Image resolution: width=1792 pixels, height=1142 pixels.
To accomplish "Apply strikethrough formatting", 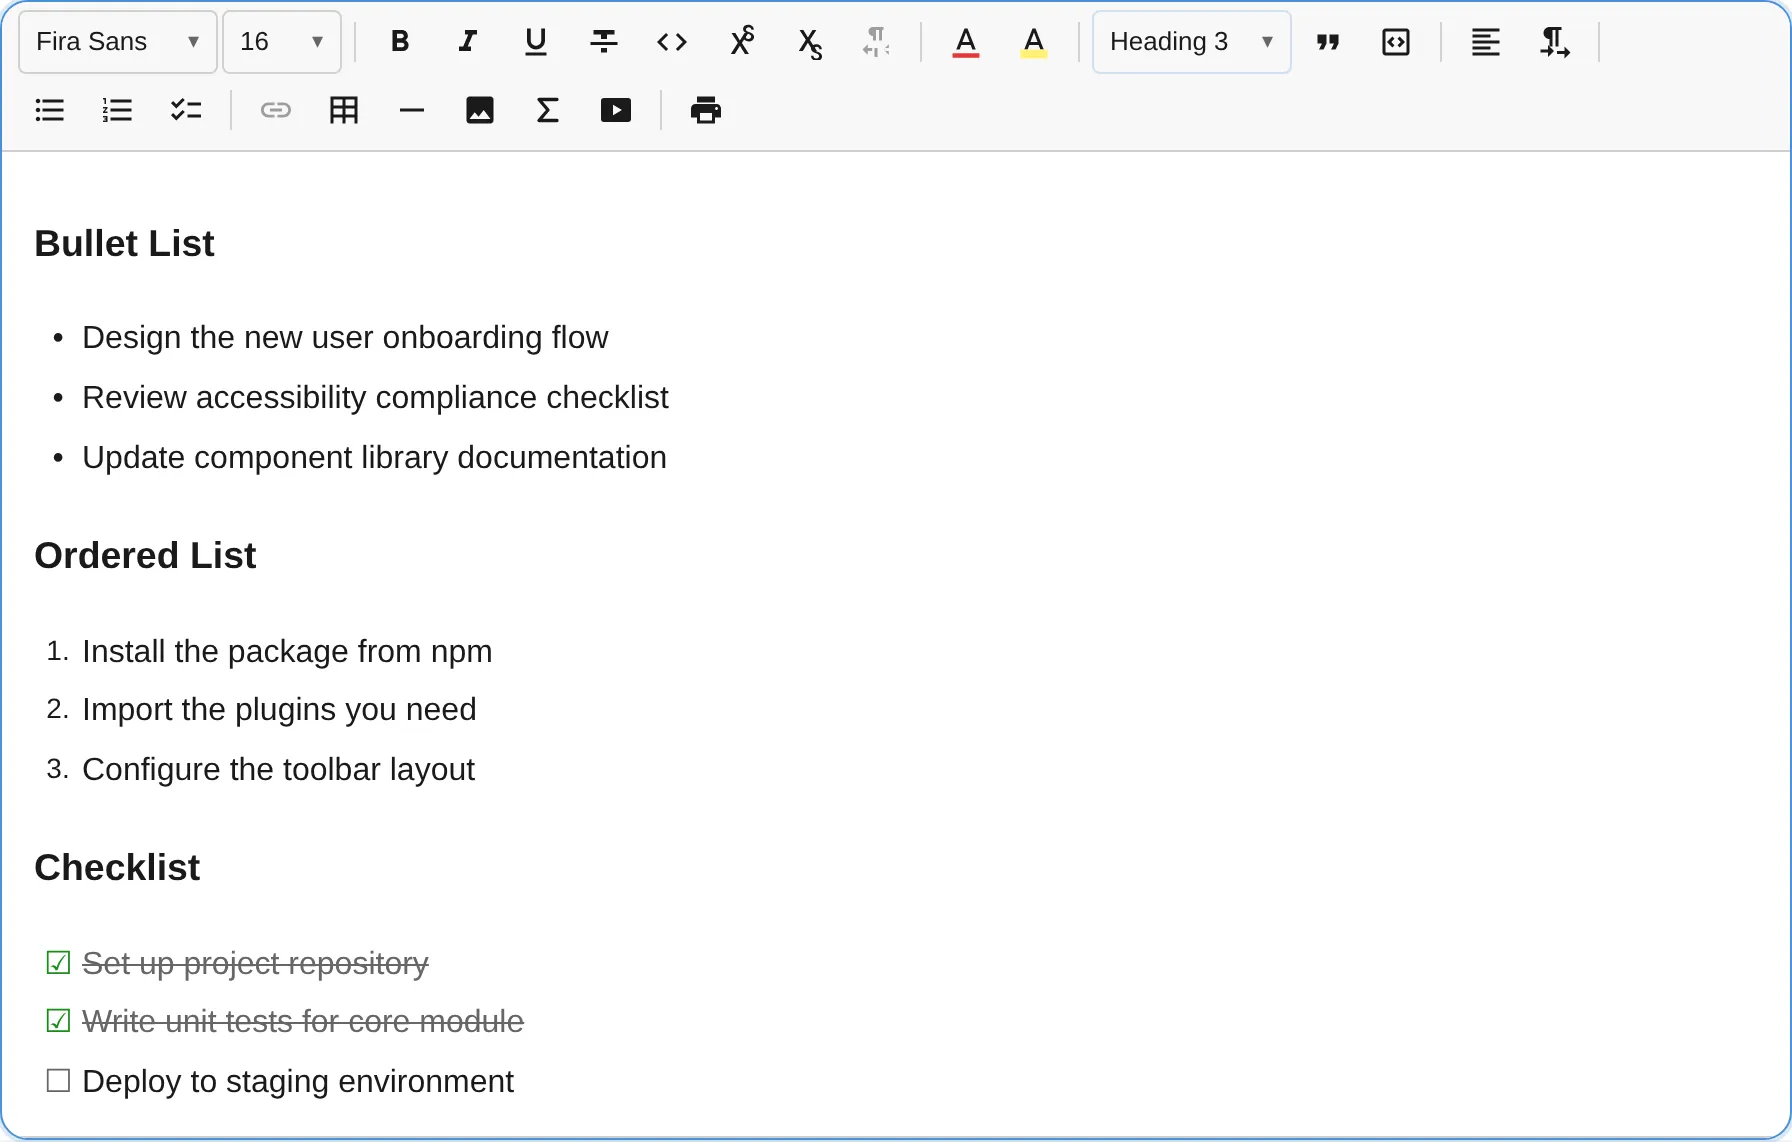I will 604,42.
